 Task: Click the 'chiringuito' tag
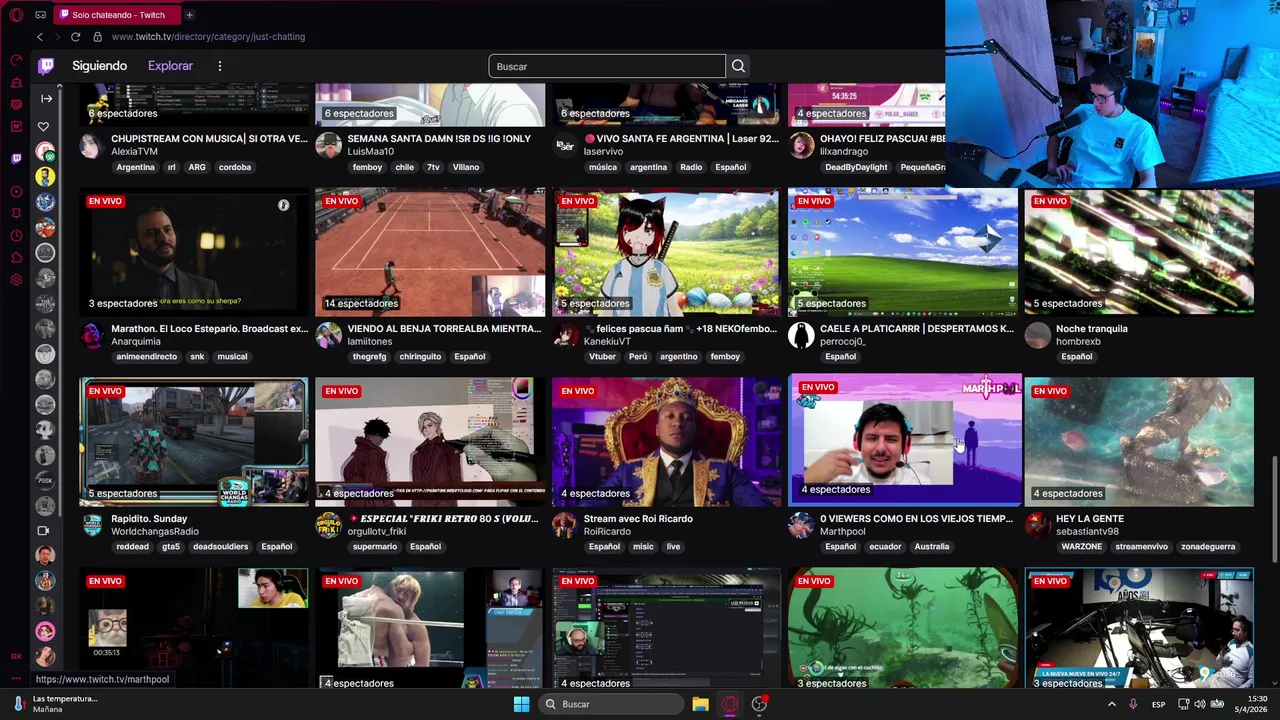click(420, 357)
